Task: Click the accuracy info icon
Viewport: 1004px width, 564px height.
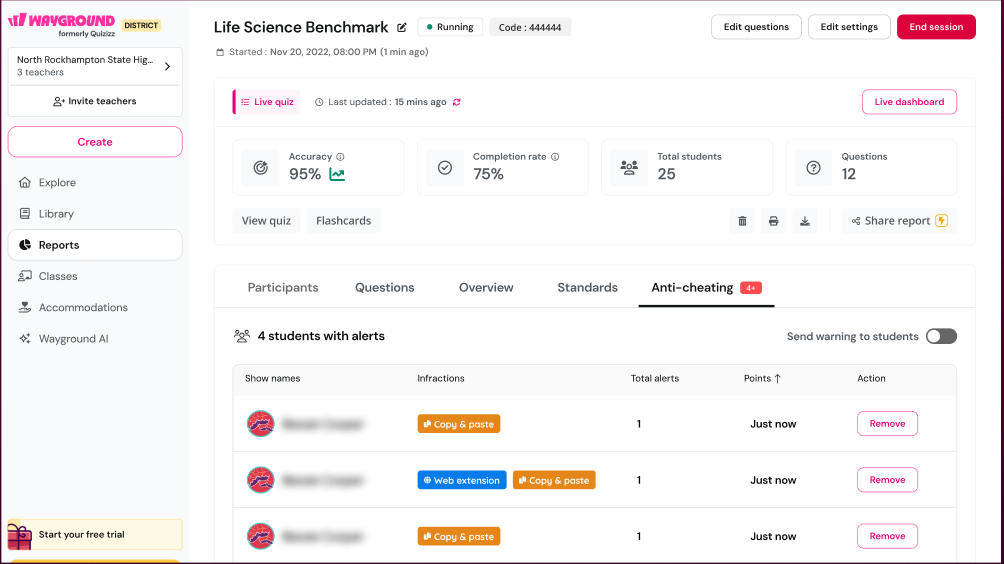Action: (341, 157)
